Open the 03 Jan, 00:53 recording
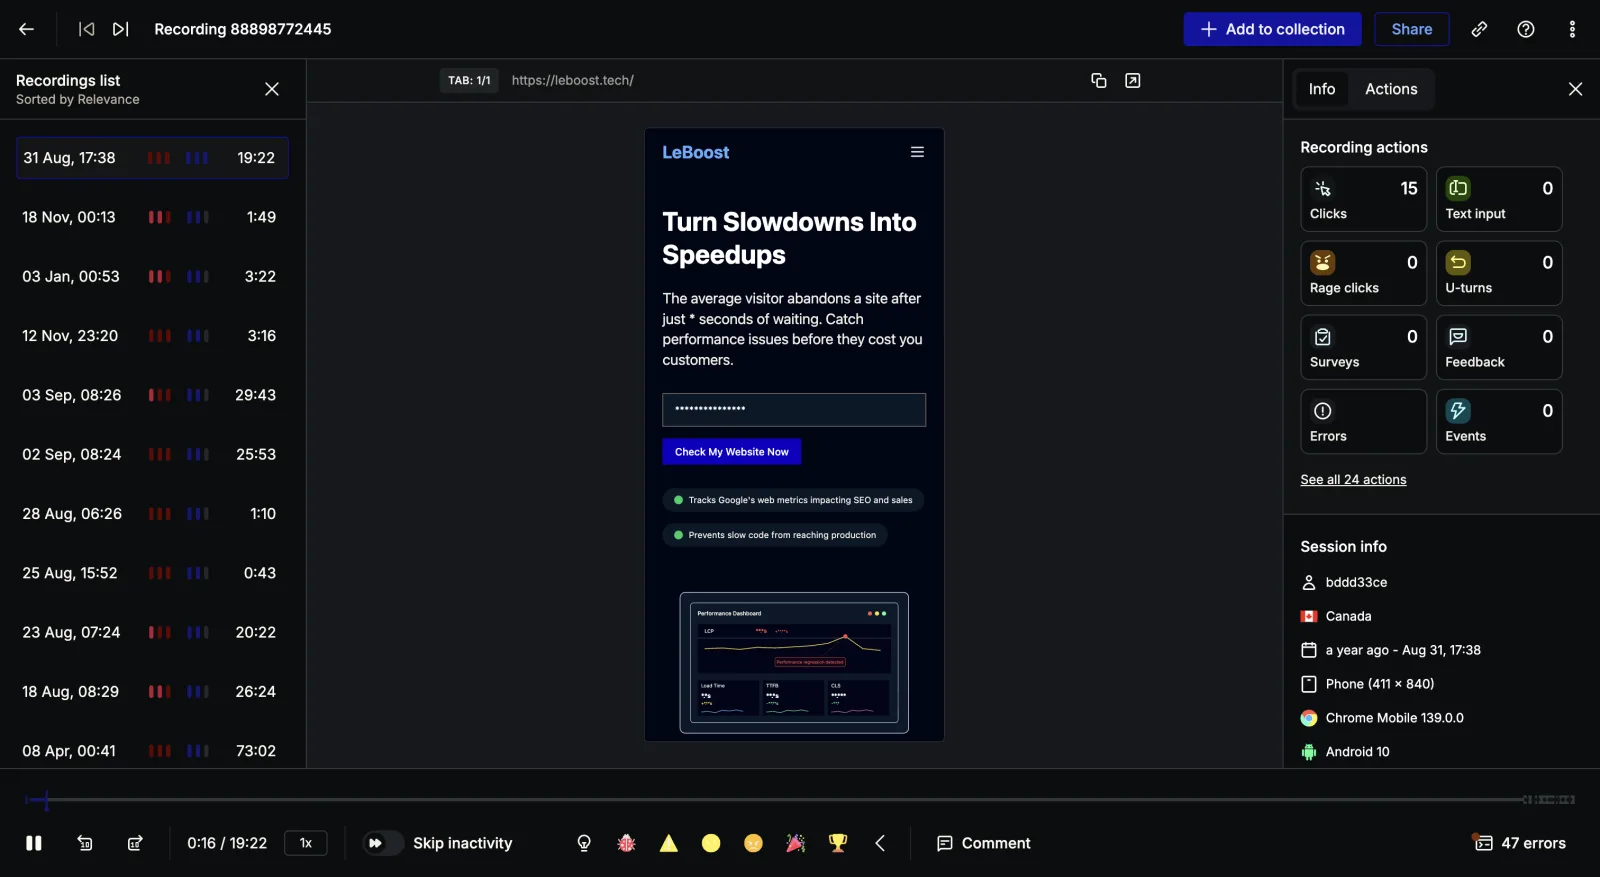Viewport: 1600px width, 877px height. [152, 276]
